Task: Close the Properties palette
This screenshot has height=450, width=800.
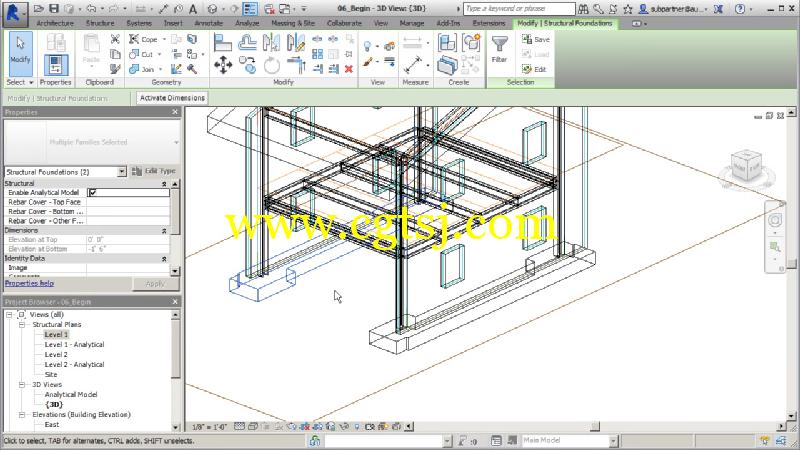Action: pos(175,112)
